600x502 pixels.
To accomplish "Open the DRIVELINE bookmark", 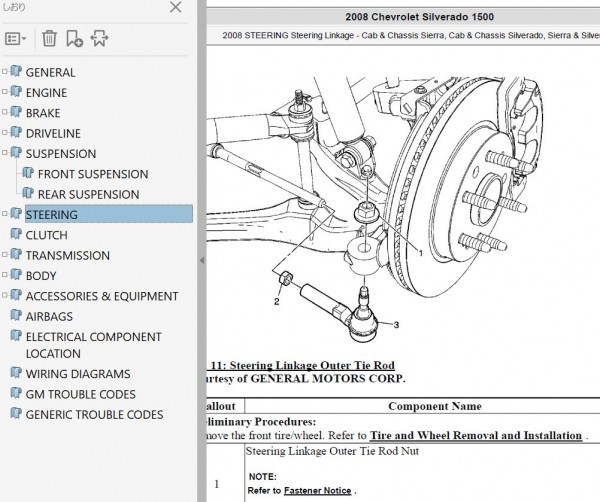I will coord(53,133).
